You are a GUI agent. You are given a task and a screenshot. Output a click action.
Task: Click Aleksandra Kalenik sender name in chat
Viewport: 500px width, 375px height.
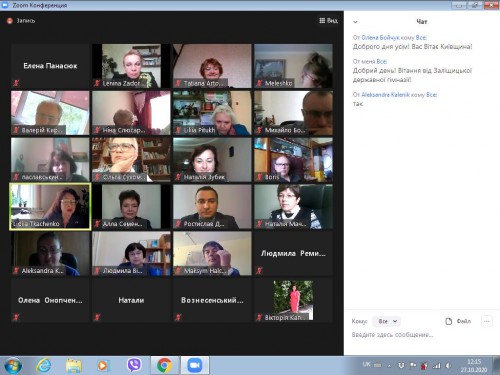pos(385,95)
